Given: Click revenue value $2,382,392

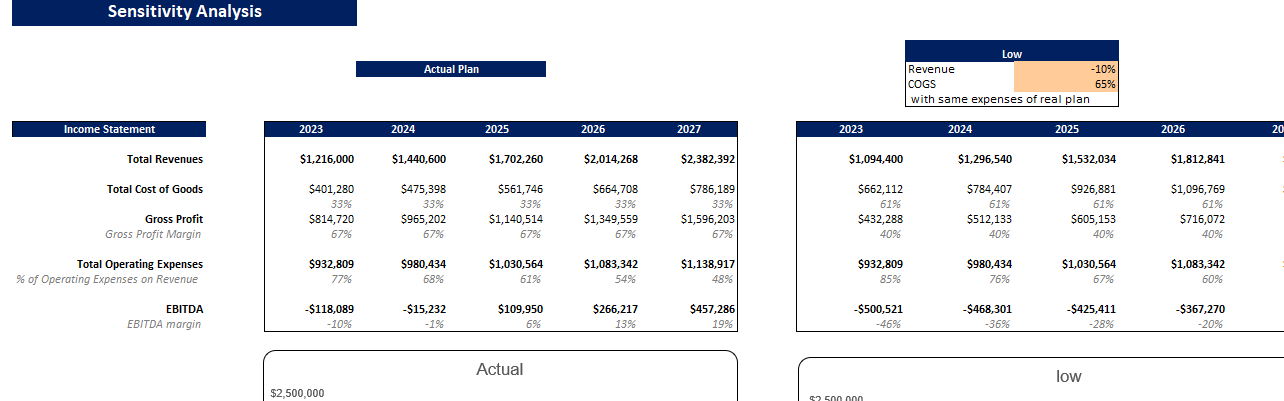Looking at the screenshot, I should (x=708, y=159).
